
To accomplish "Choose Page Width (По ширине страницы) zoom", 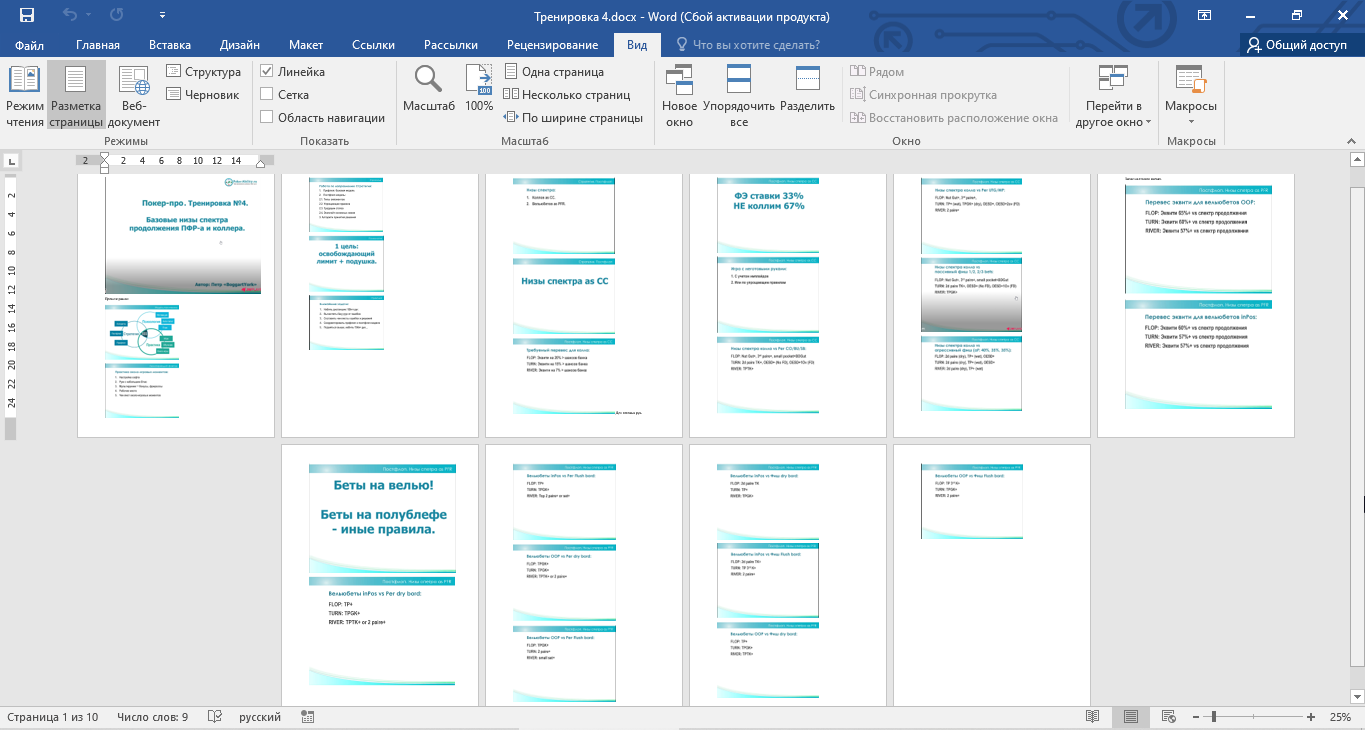I will tap(573, 118).
